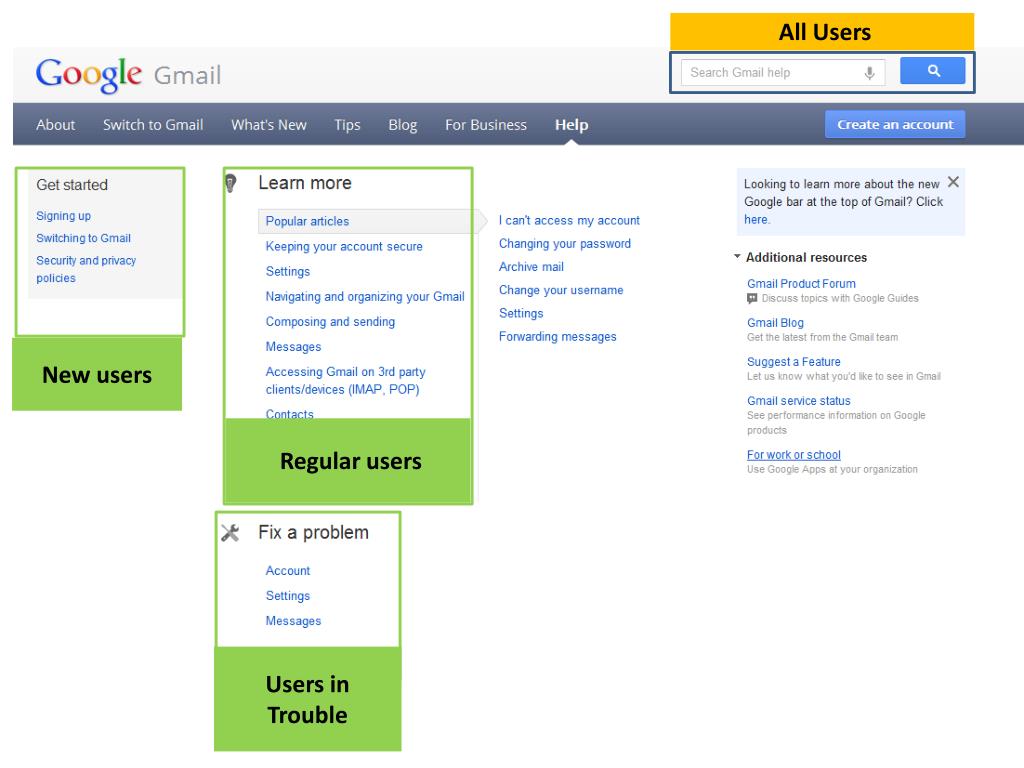The height and width of the screenshot is (768, 1024).
Task: Open Switching to Gmail under Get started
Action: (x=84, y=238)
